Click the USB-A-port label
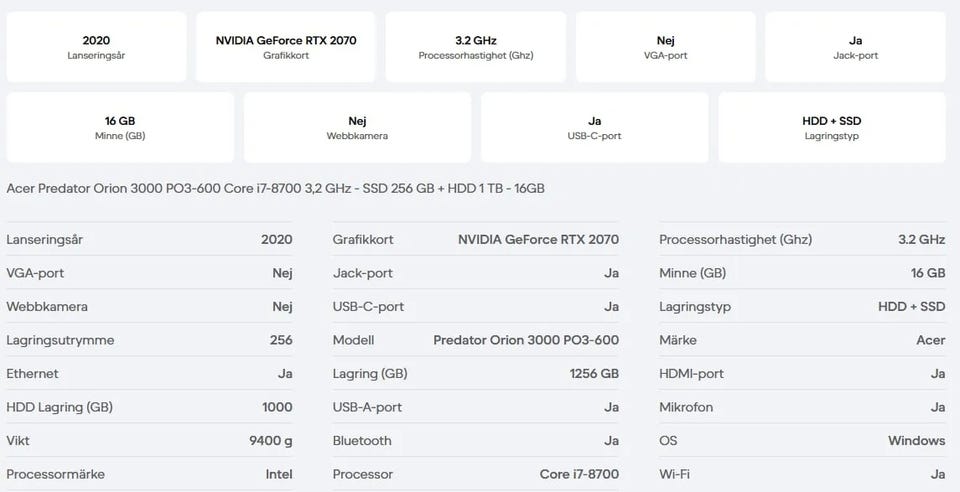The image size is (960, 492). [x=367, y=407]
